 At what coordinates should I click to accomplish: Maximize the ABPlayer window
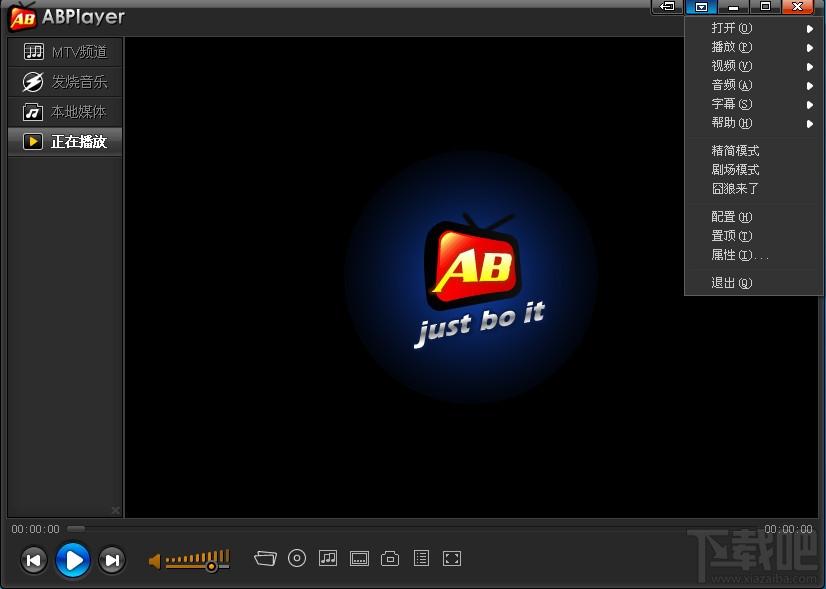pyautogui.click(x=765, y=6)
